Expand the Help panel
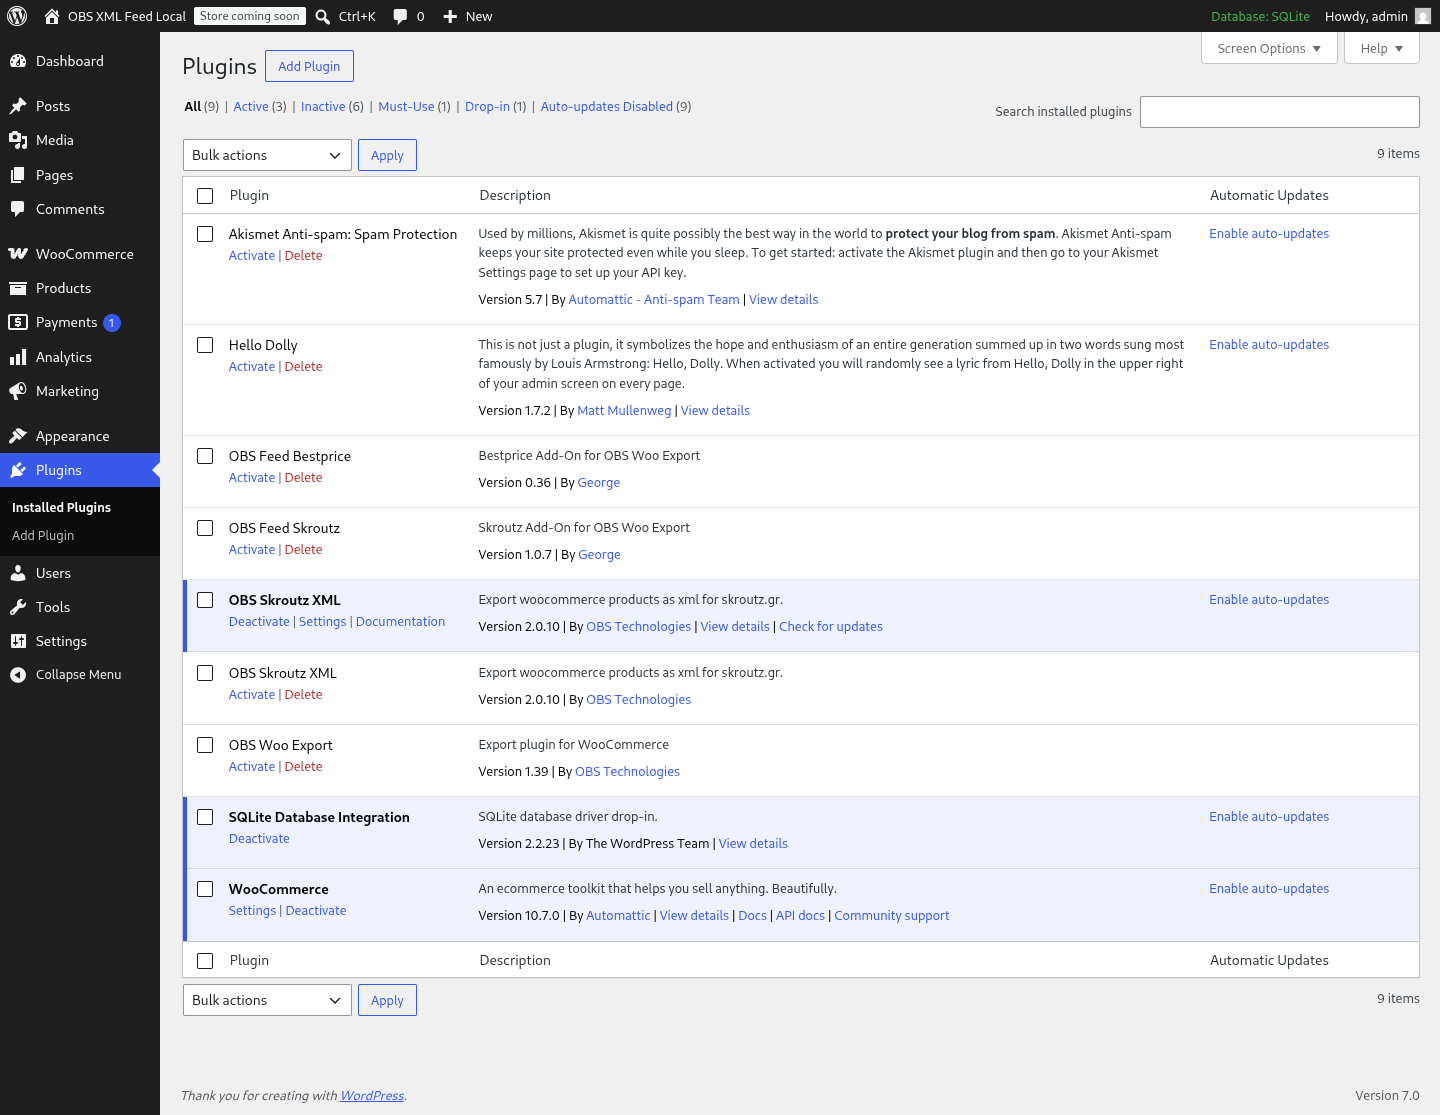The image size is (1440, 1115). 1382,48
